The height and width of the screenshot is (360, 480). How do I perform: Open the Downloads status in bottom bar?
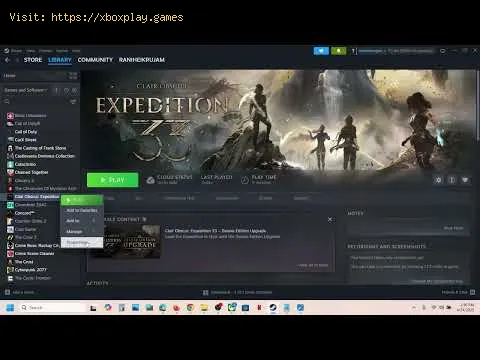click(x=238, y=292)
